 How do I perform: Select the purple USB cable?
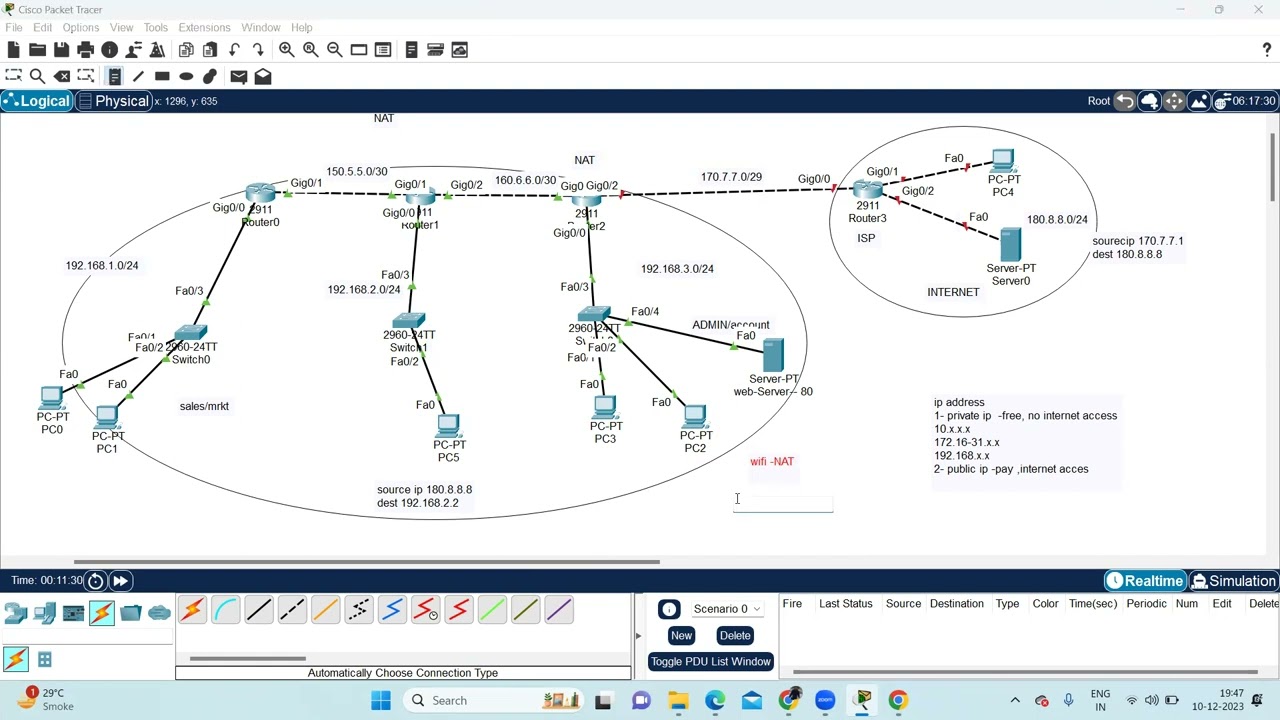pyautogui.click(x=558, y=609)
